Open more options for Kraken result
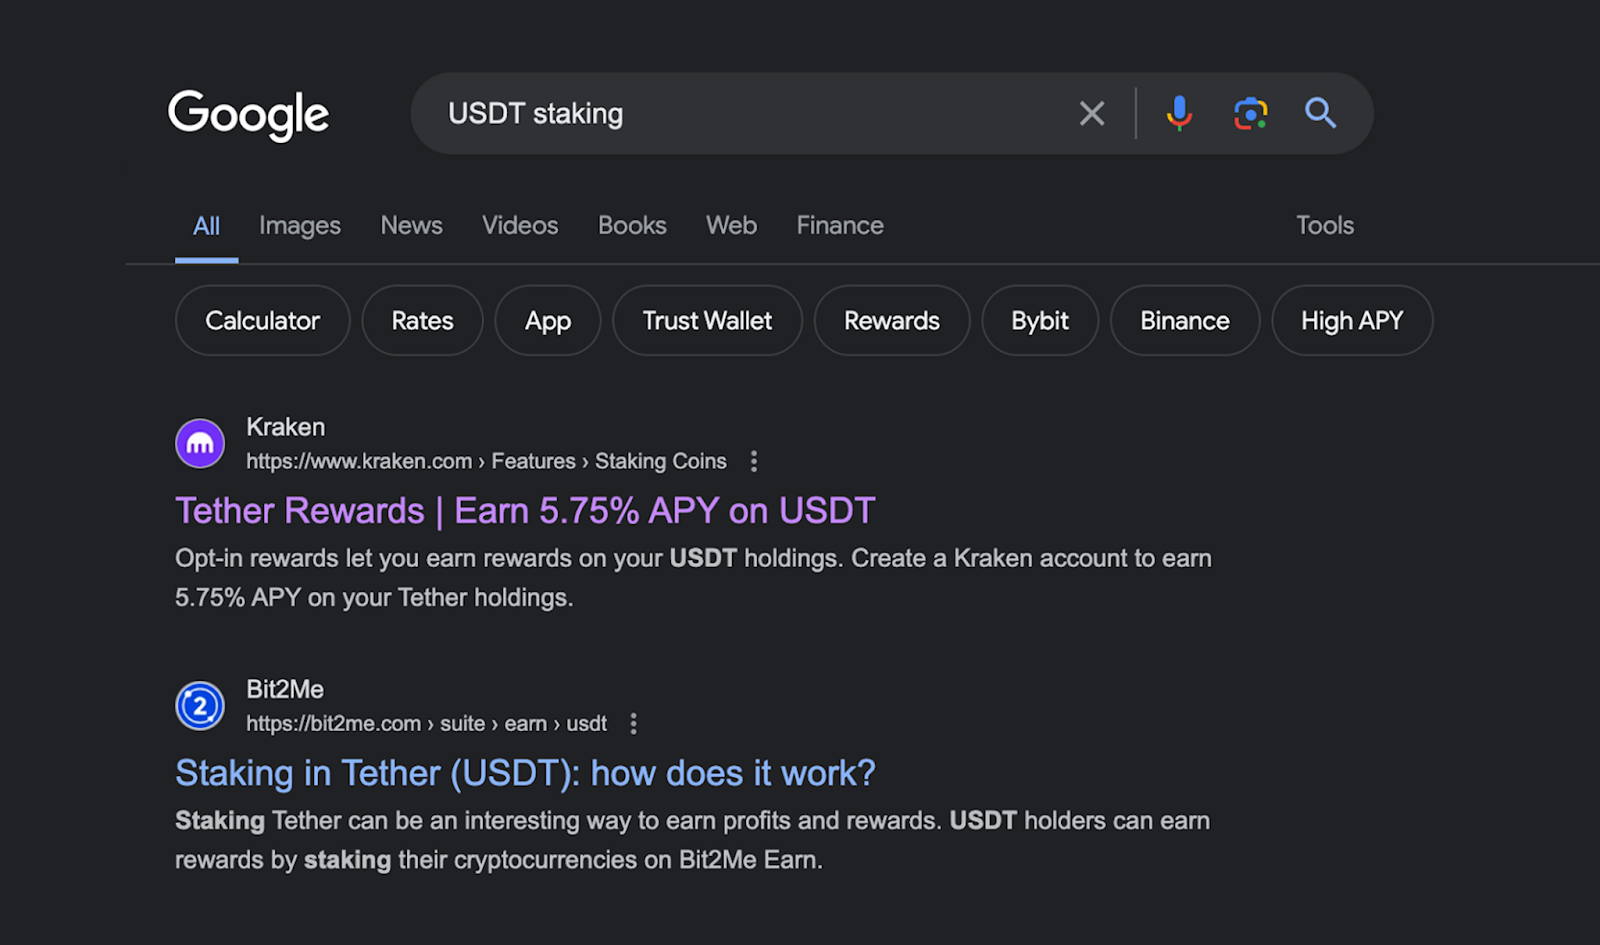Image resolution: width=1600 pixels, height=945 pixels. (754, 461)
